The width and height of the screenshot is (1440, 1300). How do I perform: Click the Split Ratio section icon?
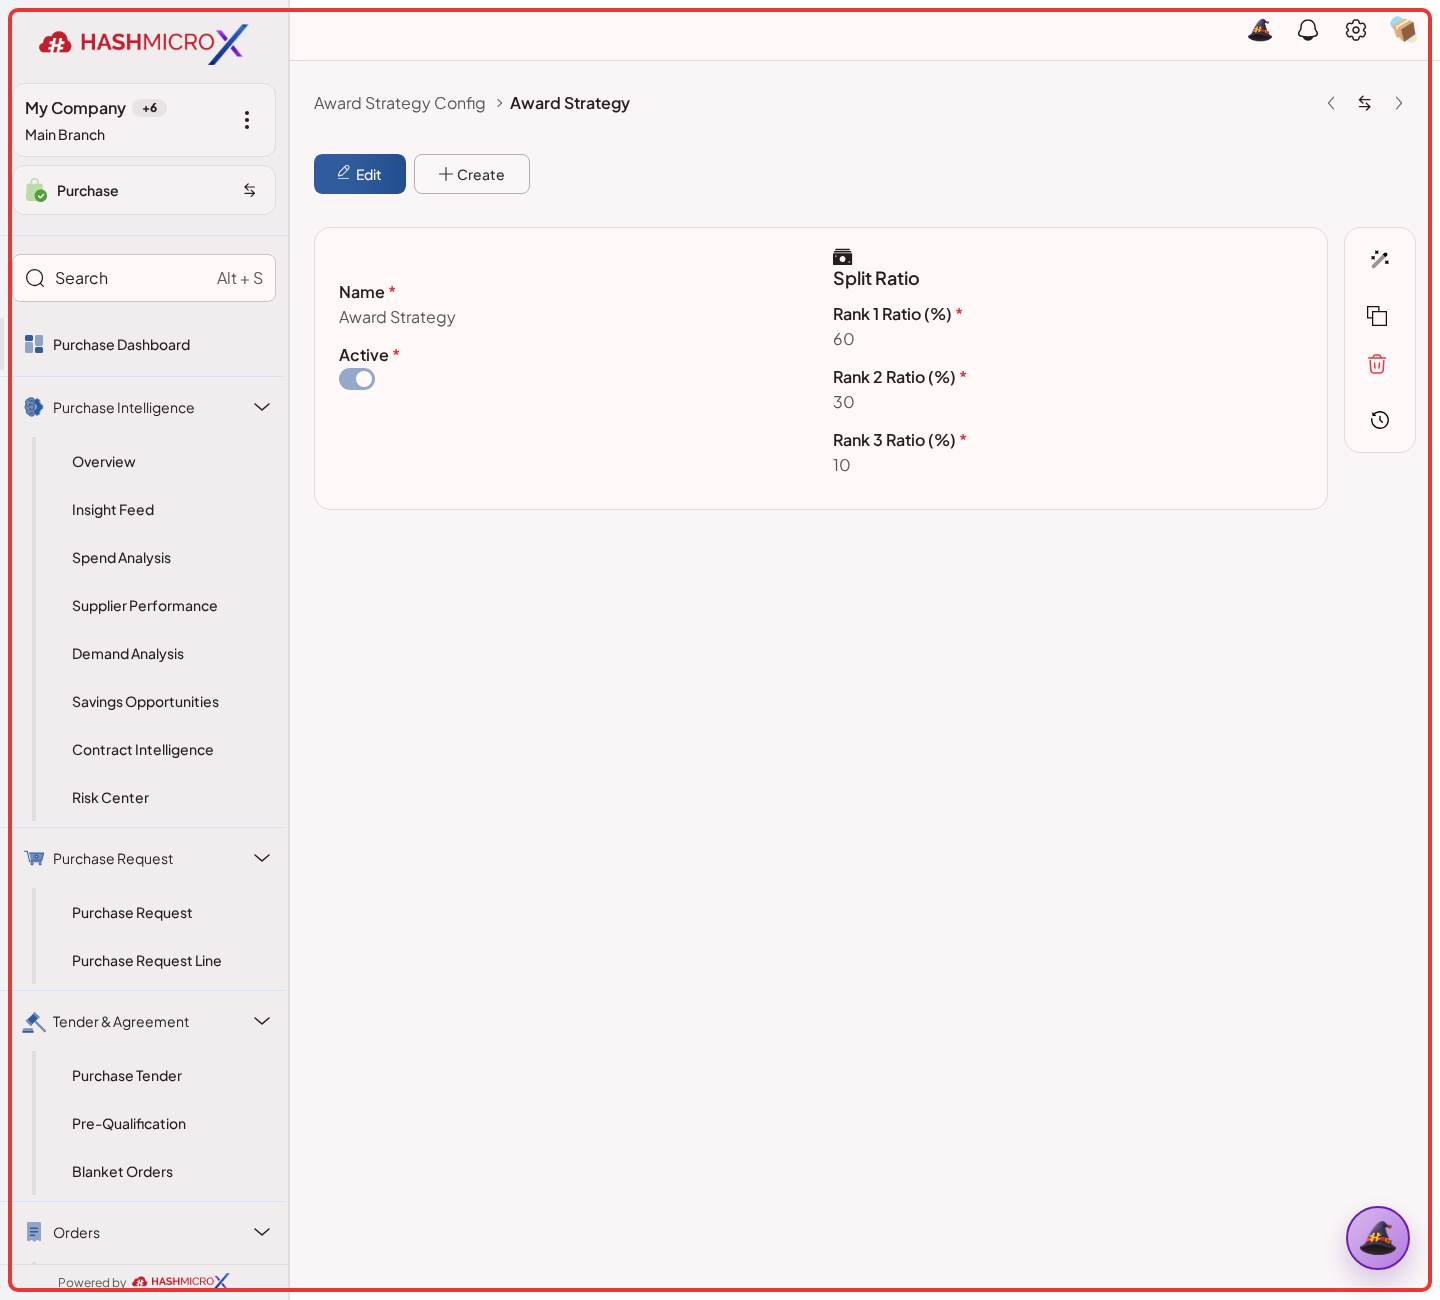click(843, 257)
